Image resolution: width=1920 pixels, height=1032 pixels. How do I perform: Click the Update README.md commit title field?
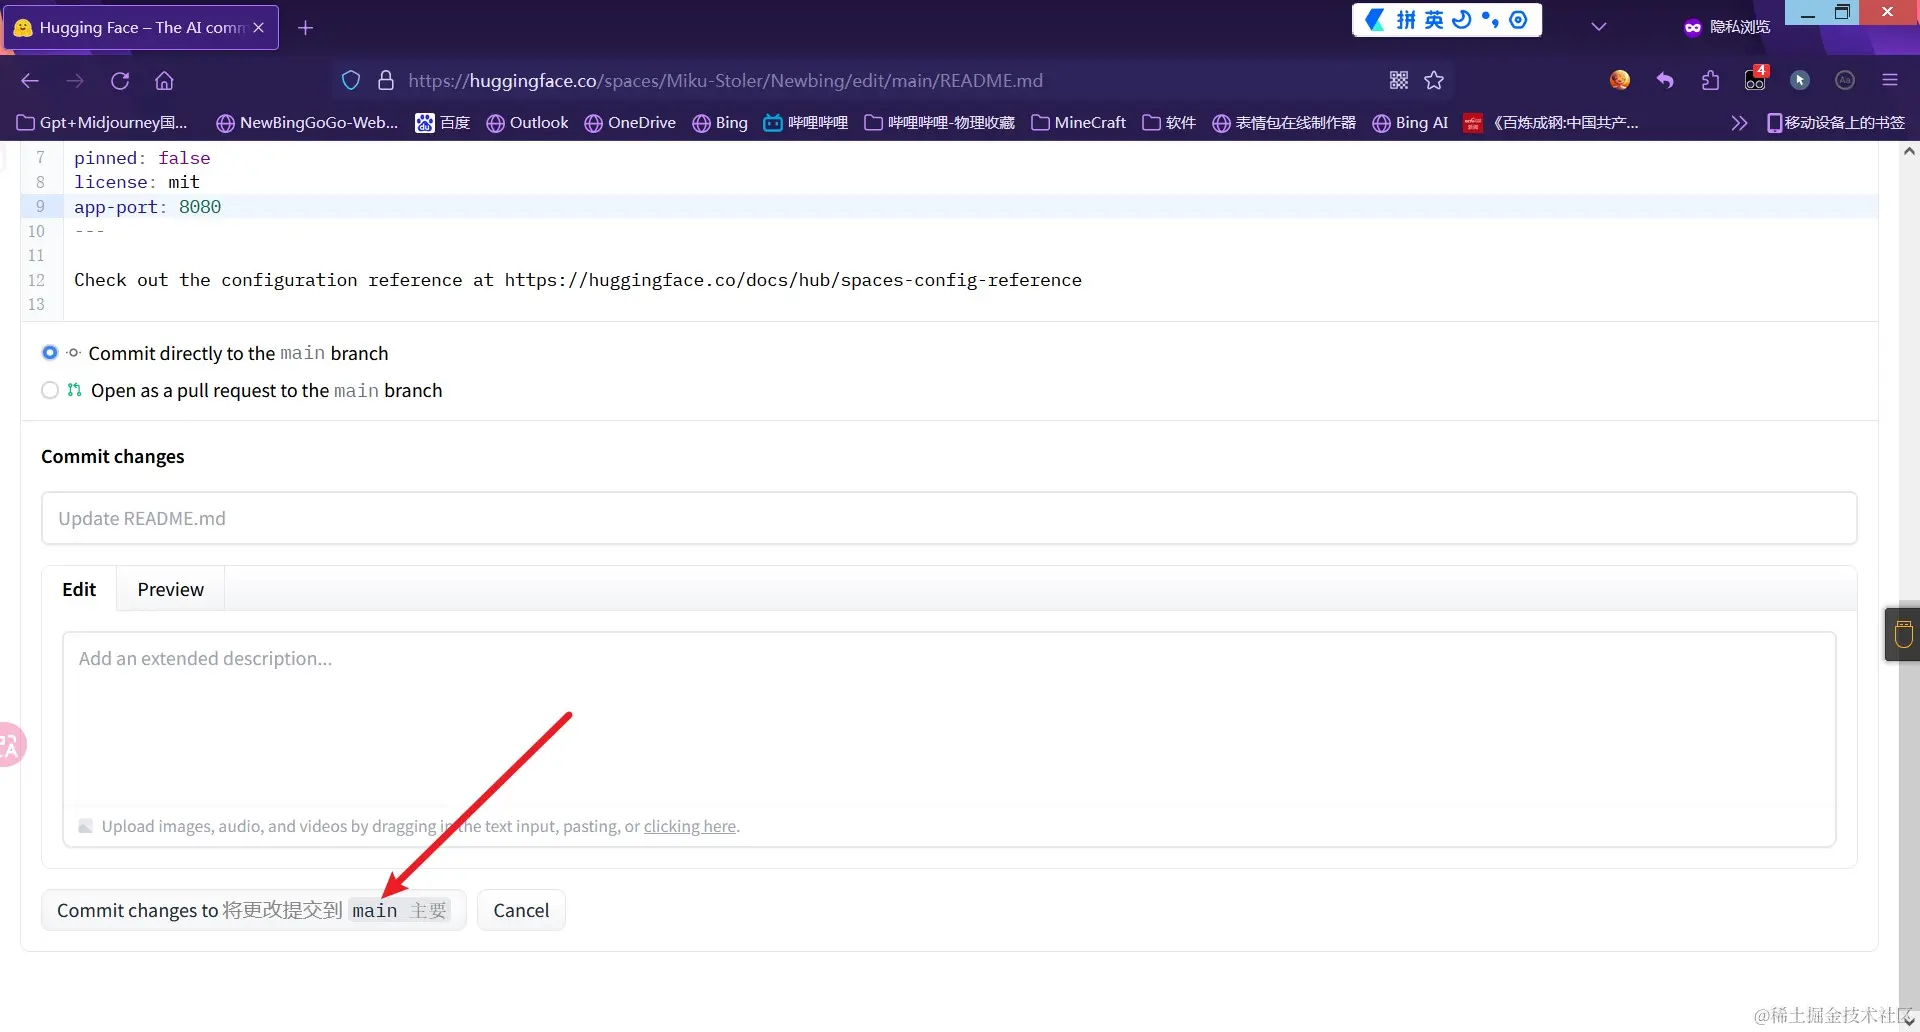click(949, 518)
